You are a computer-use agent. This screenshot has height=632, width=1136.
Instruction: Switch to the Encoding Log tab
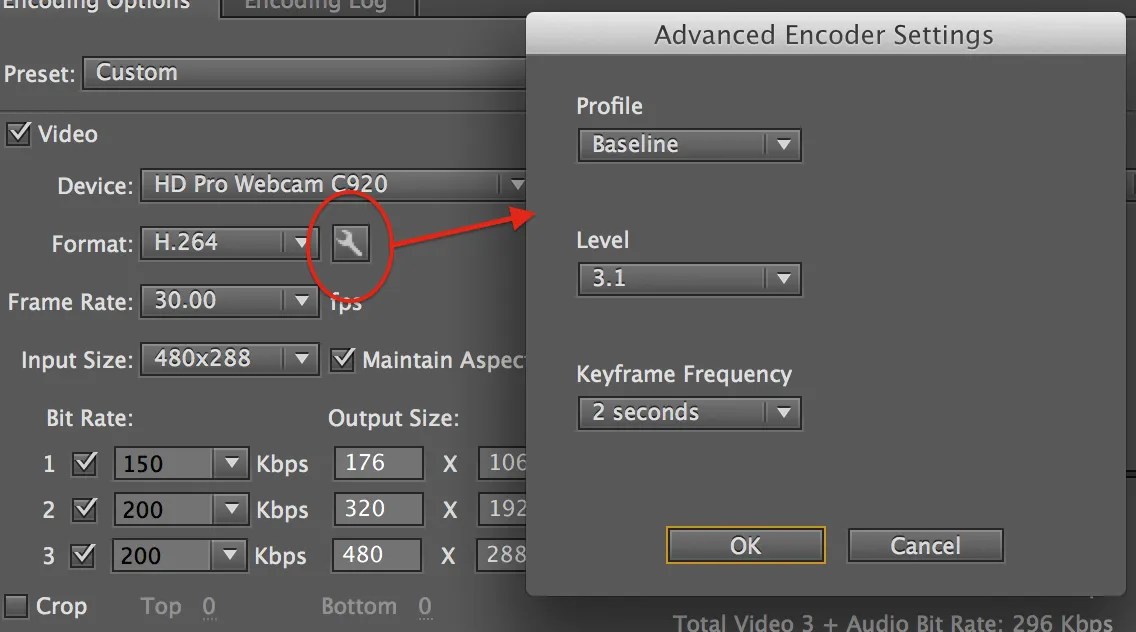tap(316, 6)
